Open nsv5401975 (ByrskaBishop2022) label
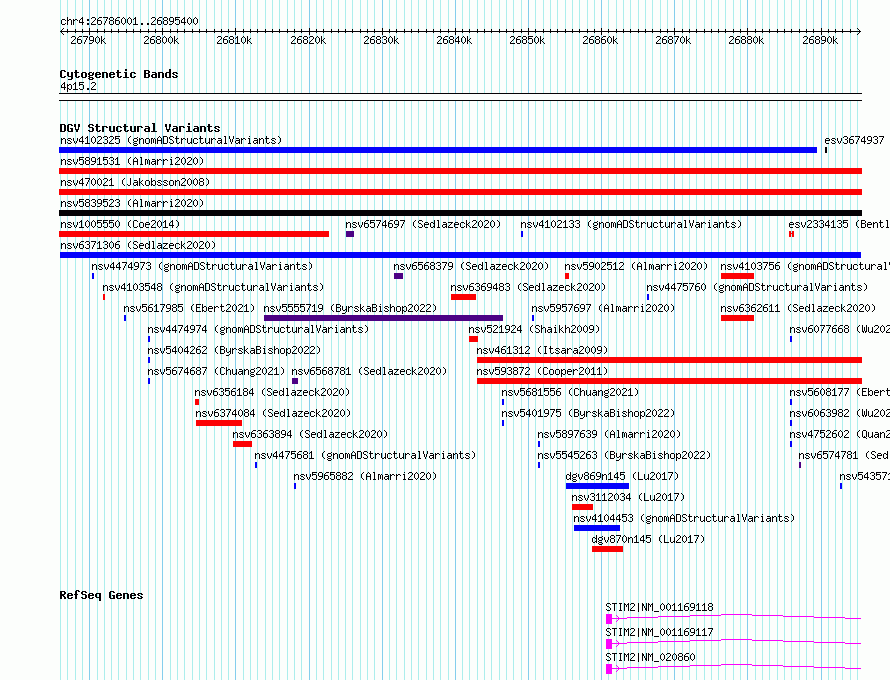The height and width of the screenshot is (680, 890). coord(588,413)
